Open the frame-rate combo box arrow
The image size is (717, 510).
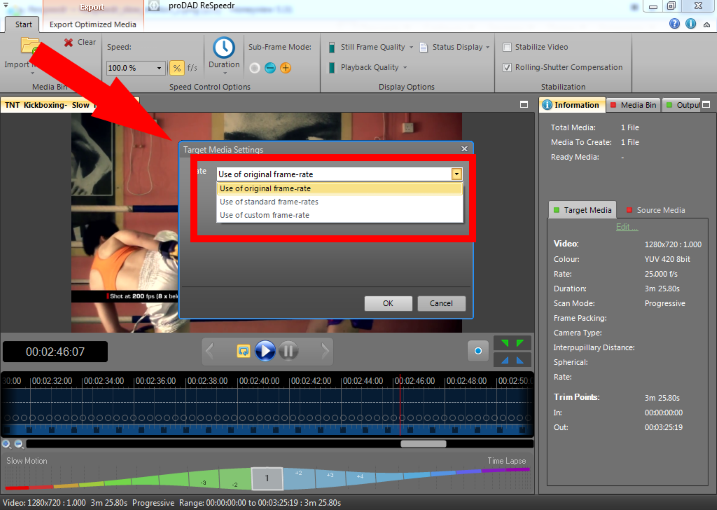457,174
